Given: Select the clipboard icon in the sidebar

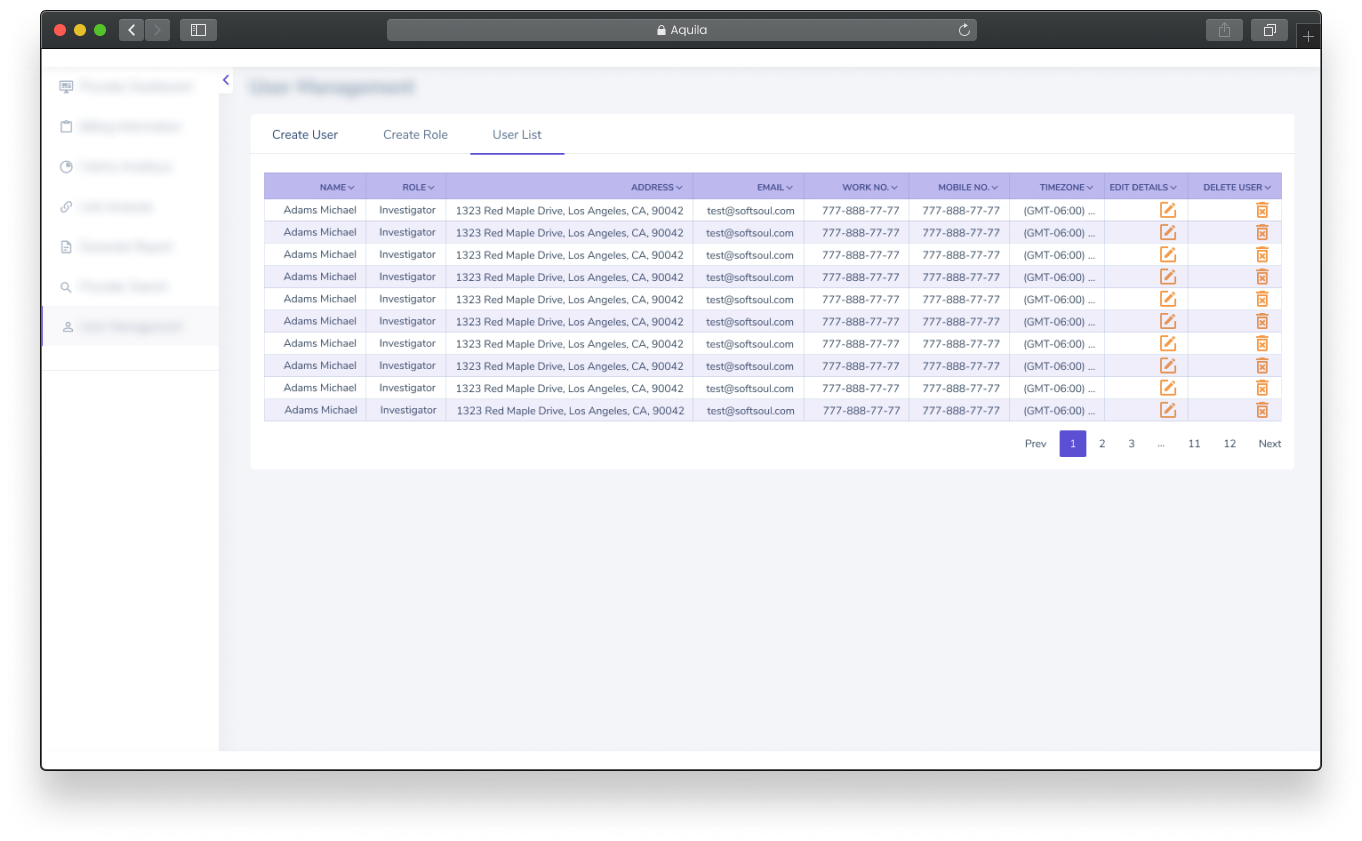Looking at the screenshot, I should [66, 126].
